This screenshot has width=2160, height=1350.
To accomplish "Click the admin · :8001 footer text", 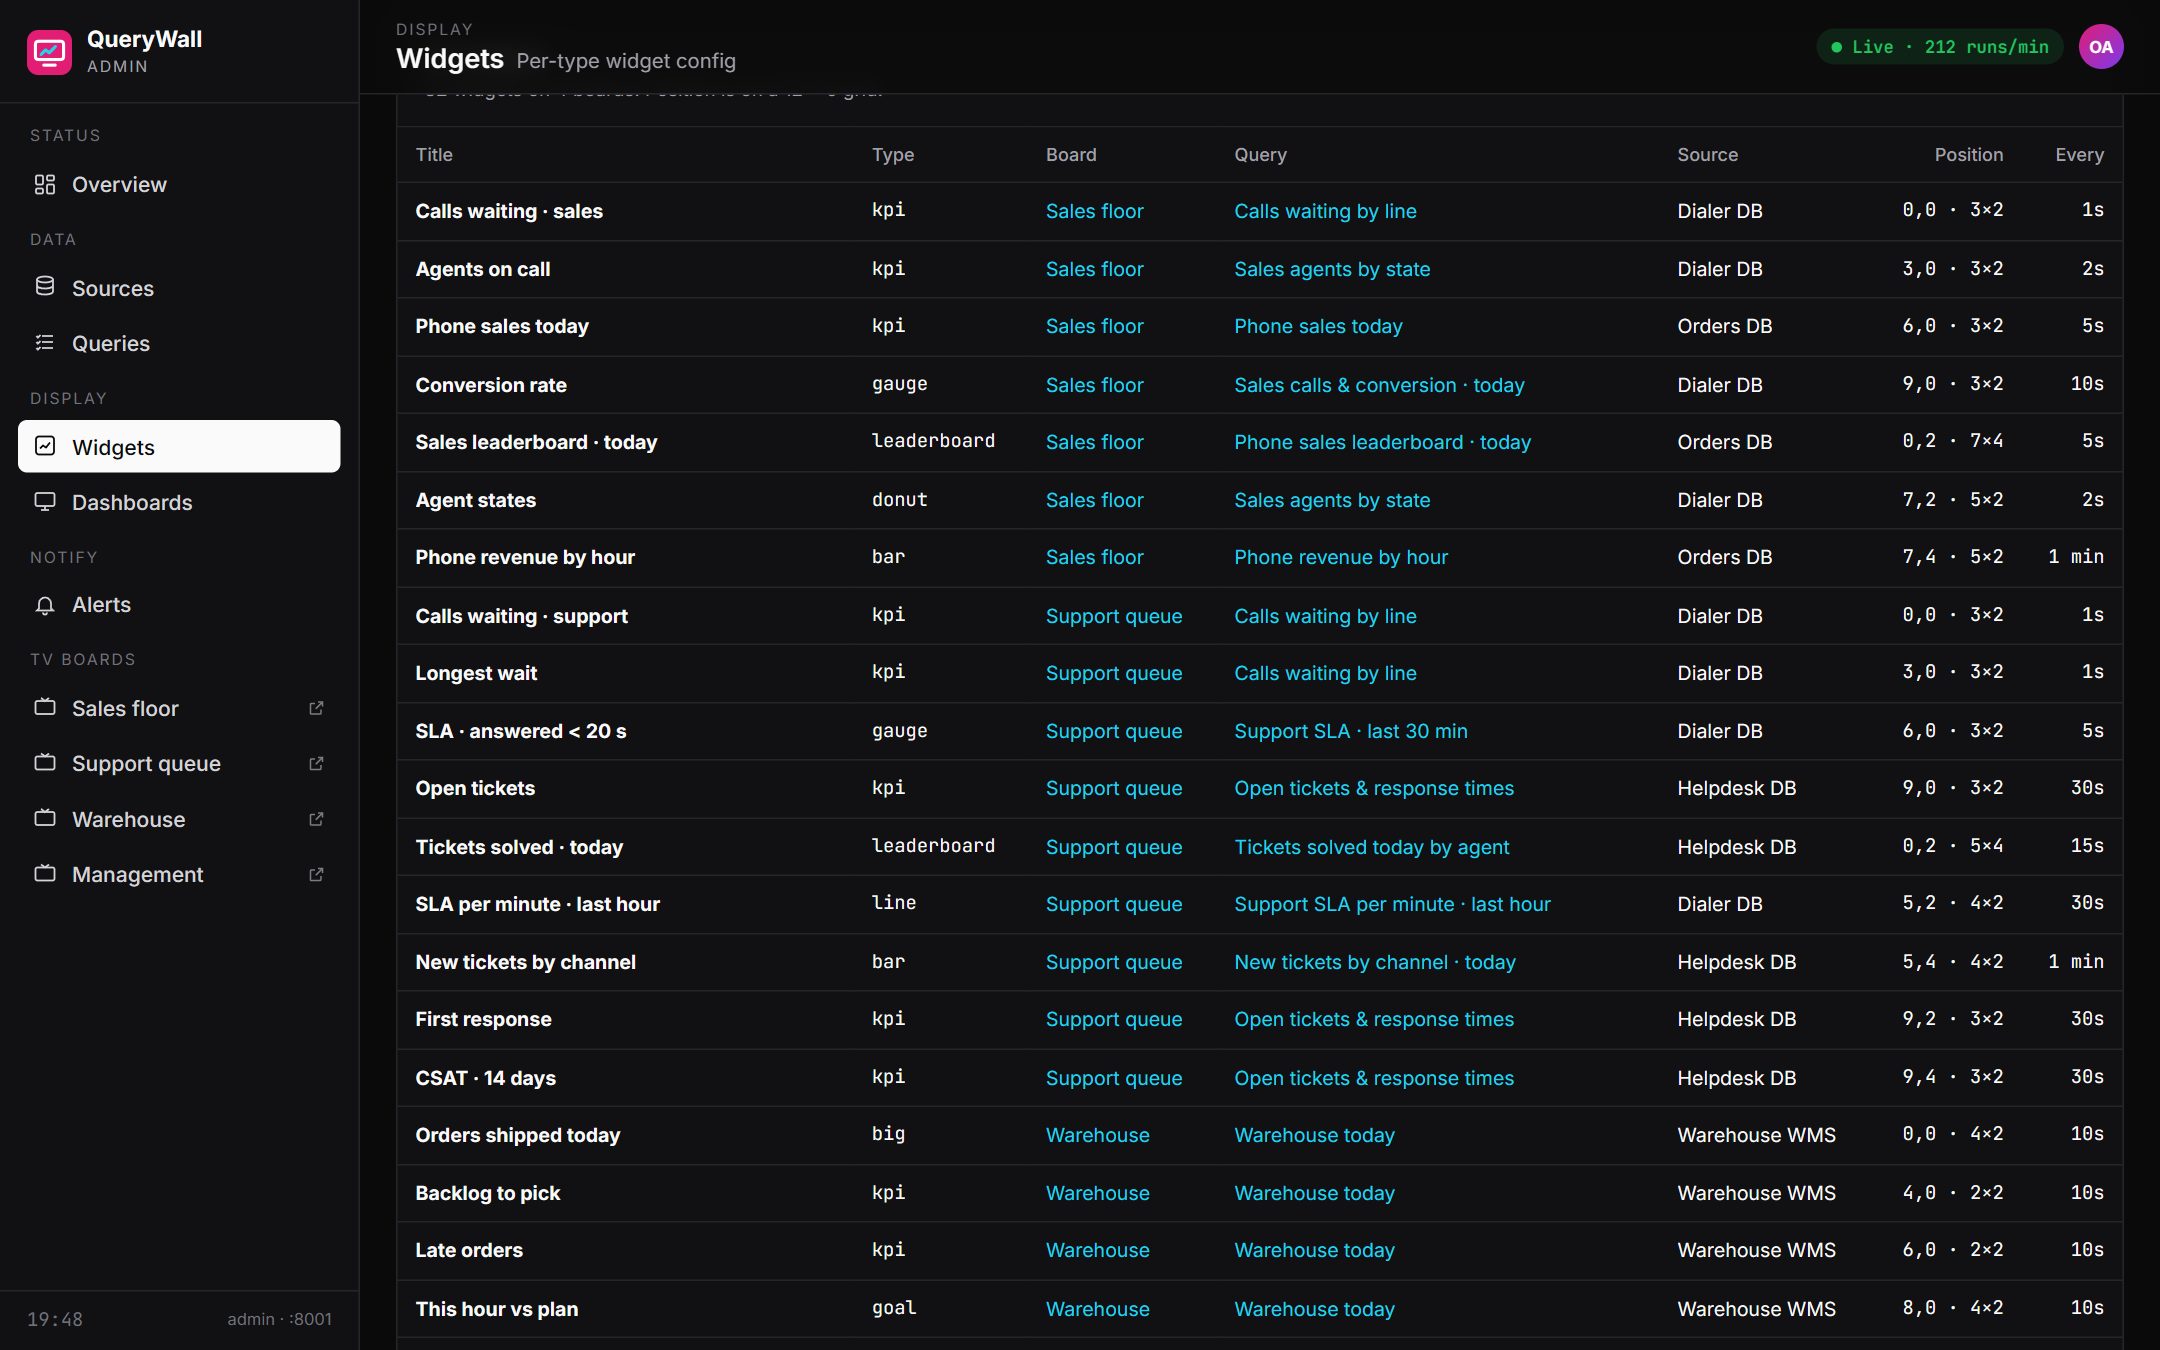I will pos(279,1319).
